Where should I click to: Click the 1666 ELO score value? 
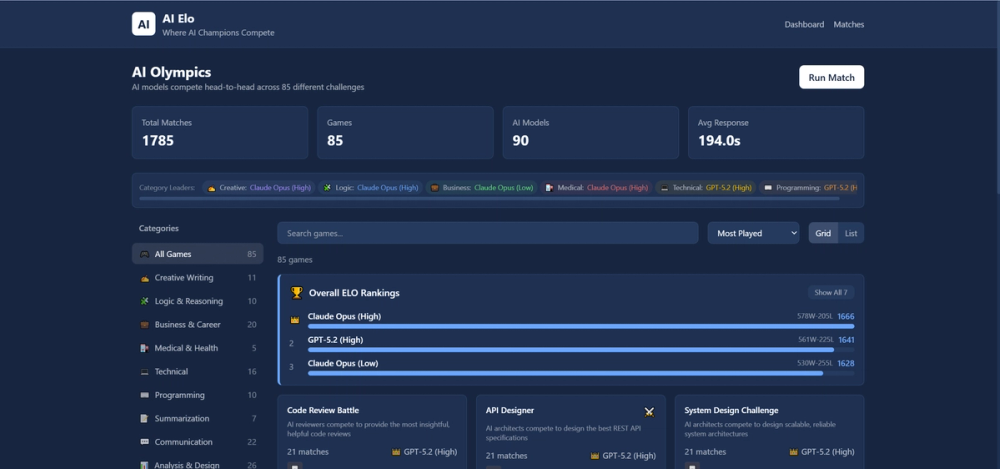coord(846,316)
